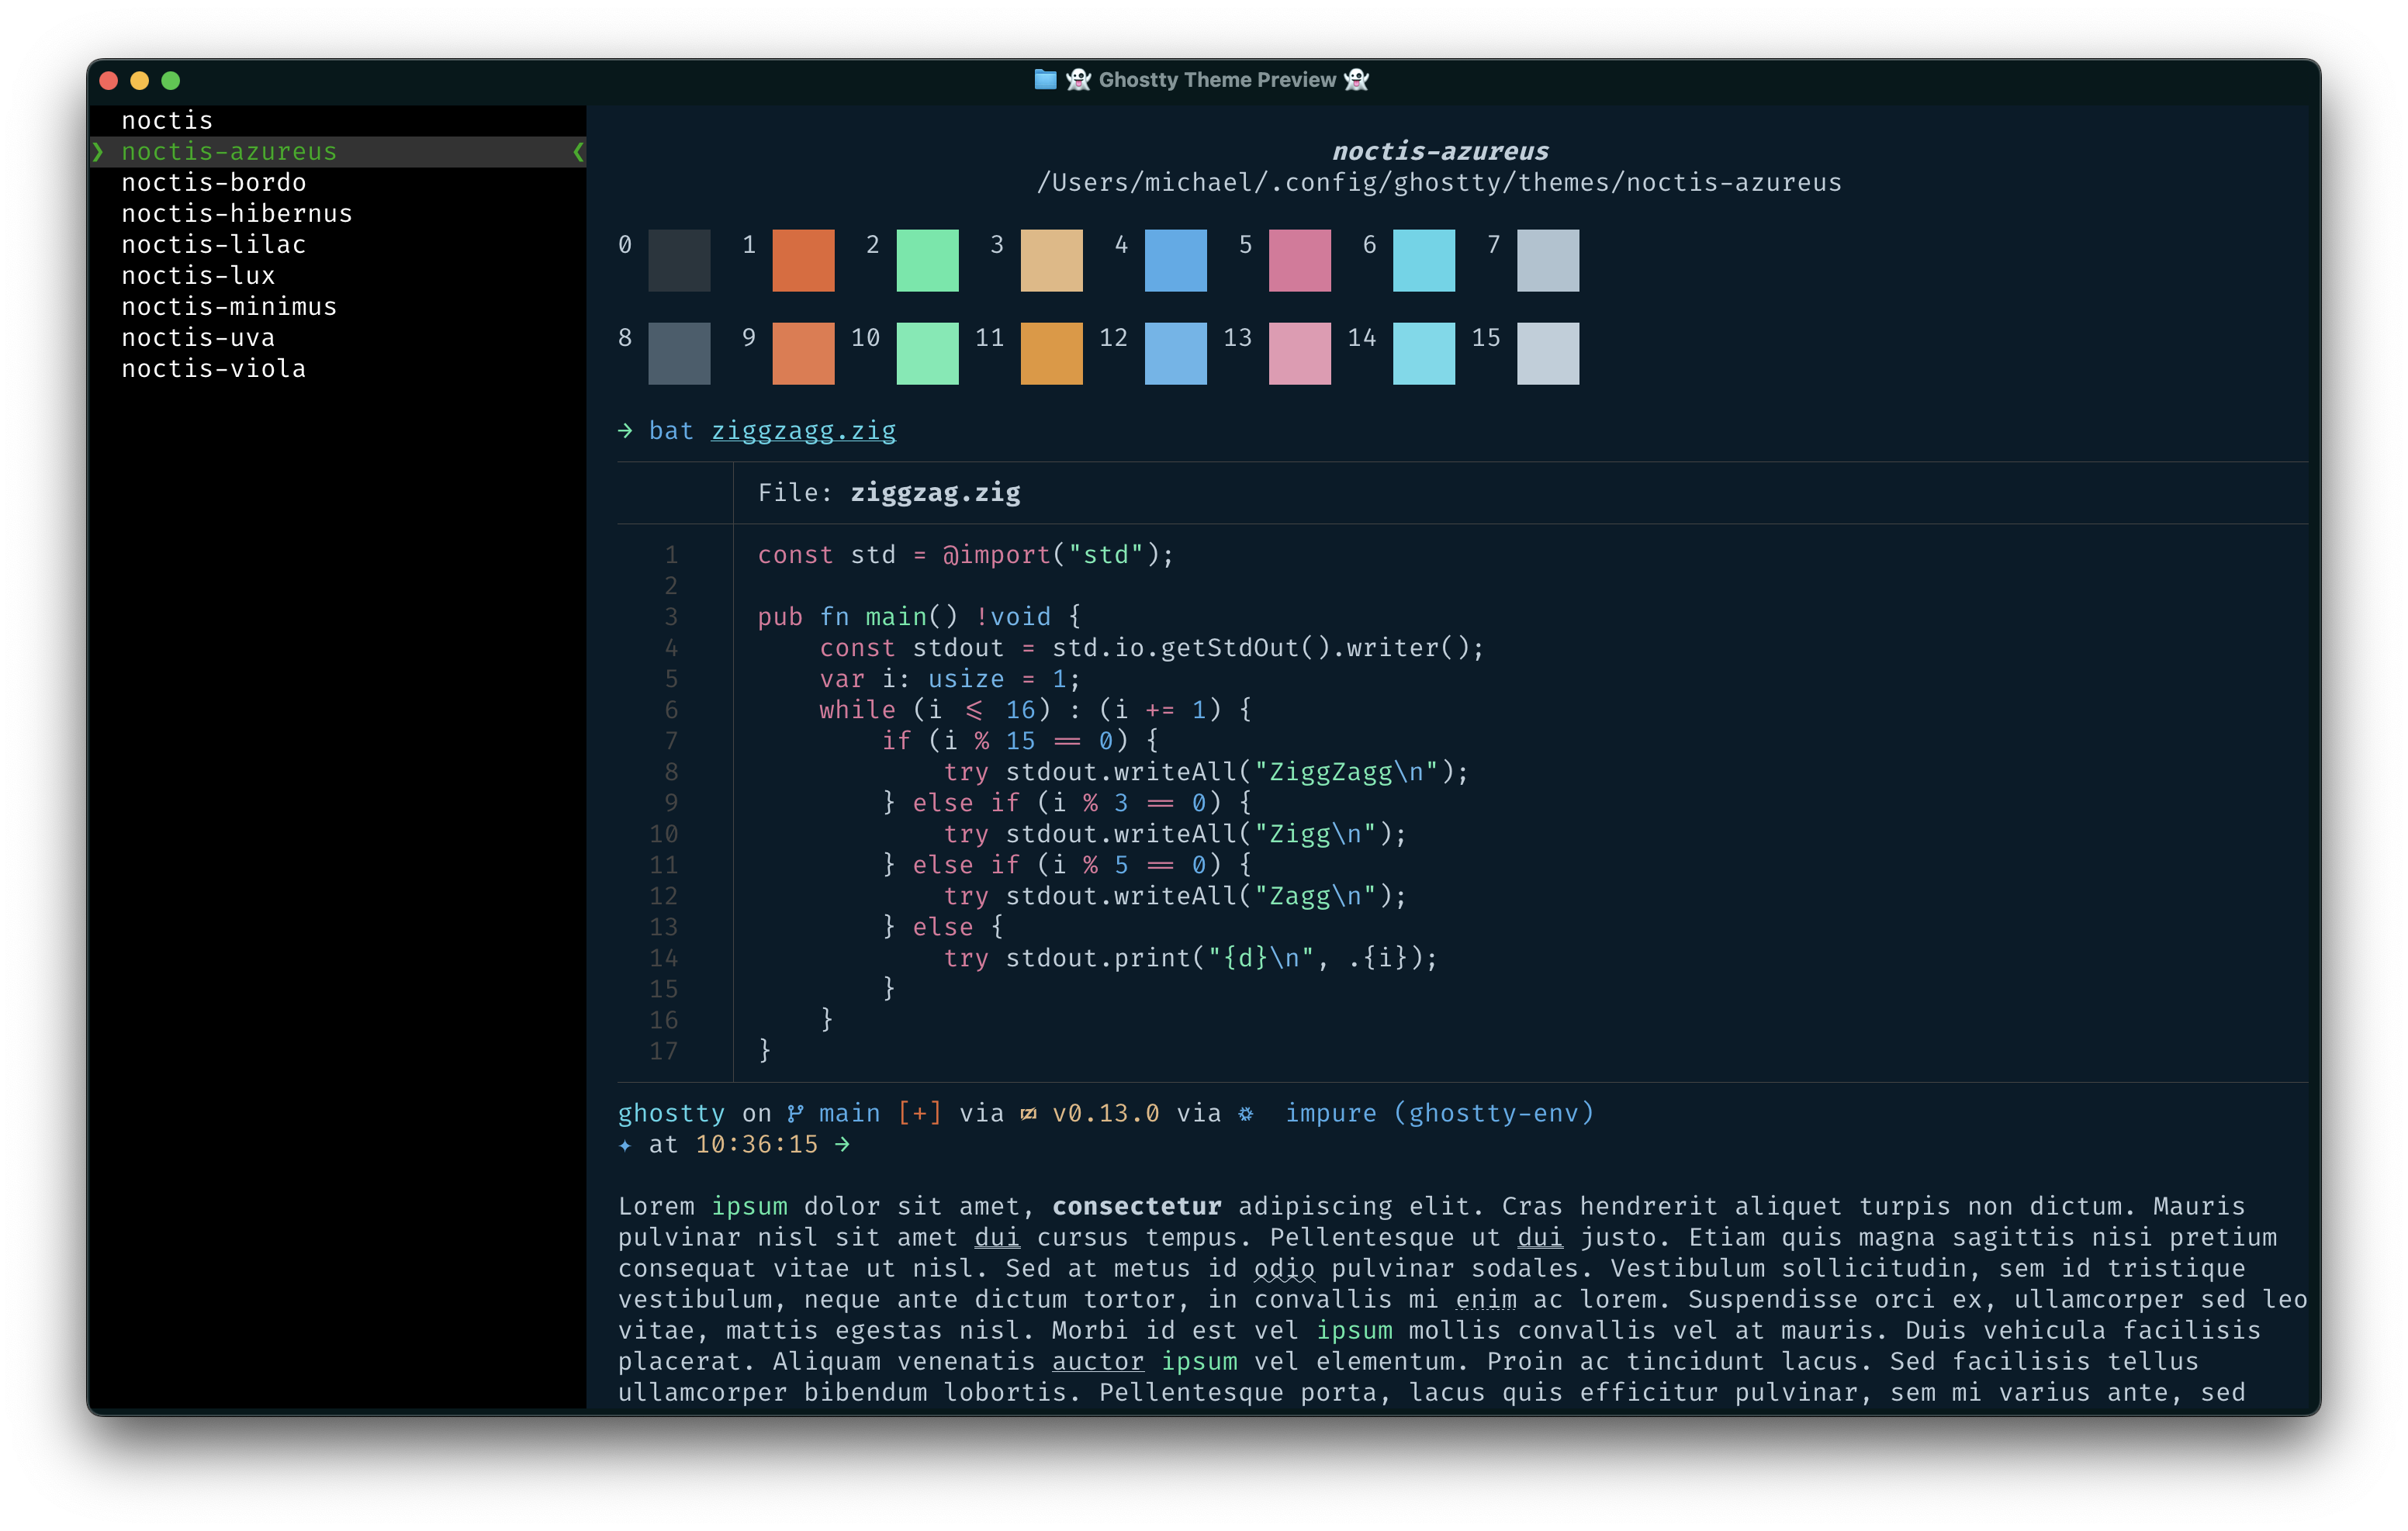Click color swatch 11 (amber)
The image size is (2408, 1531).
click(x=1051, y=353)
